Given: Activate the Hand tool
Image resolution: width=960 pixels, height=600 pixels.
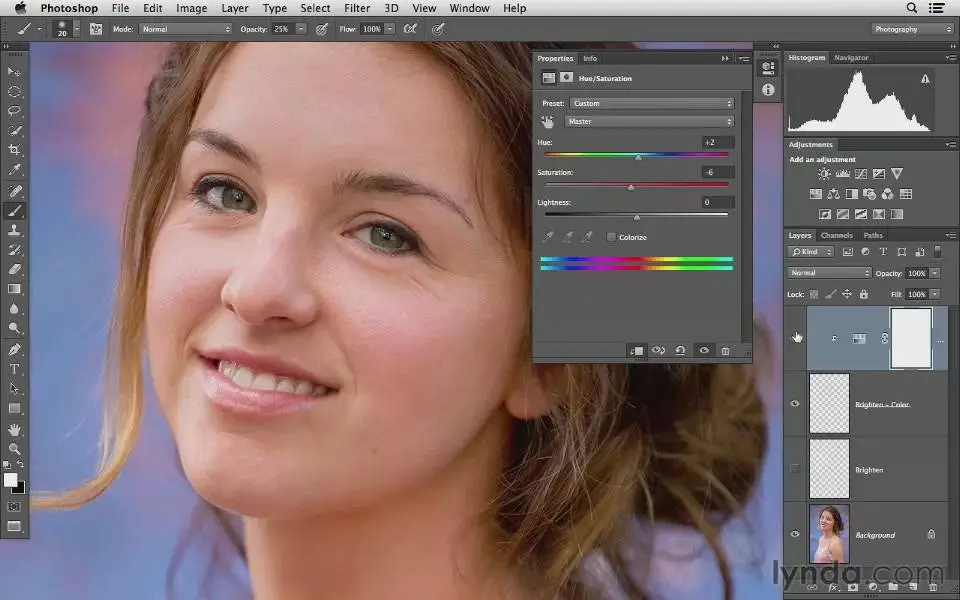Looking at the screenshot, I should pyautogui.click(x=14, y=429).
